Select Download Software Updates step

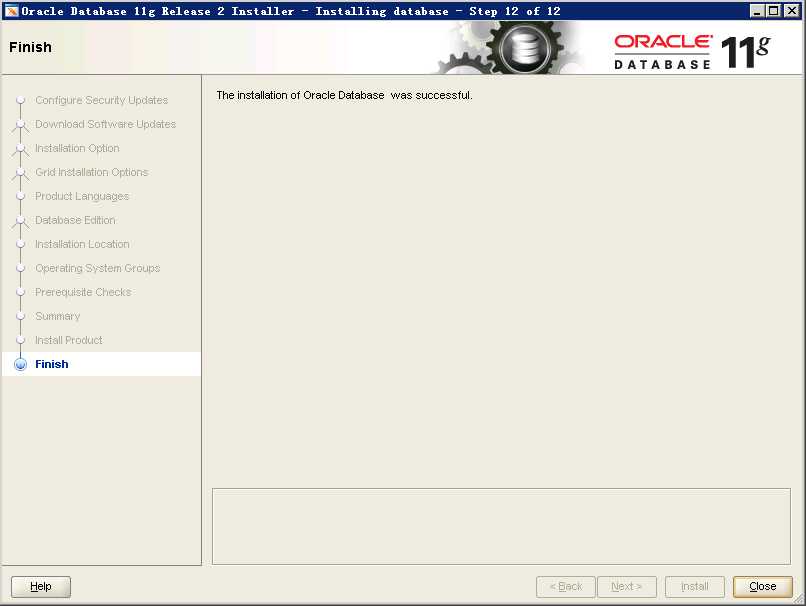pos(105,124)
